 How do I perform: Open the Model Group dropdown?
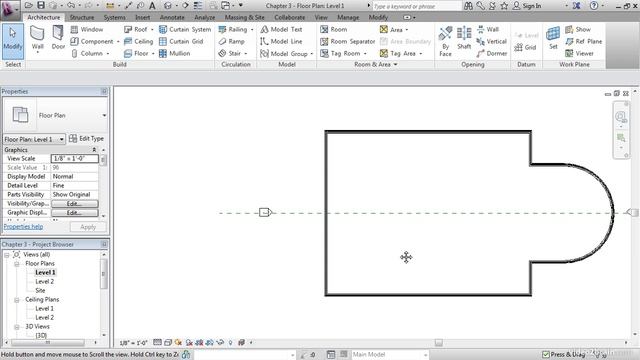pyautogui.click(x=312, y=53)
